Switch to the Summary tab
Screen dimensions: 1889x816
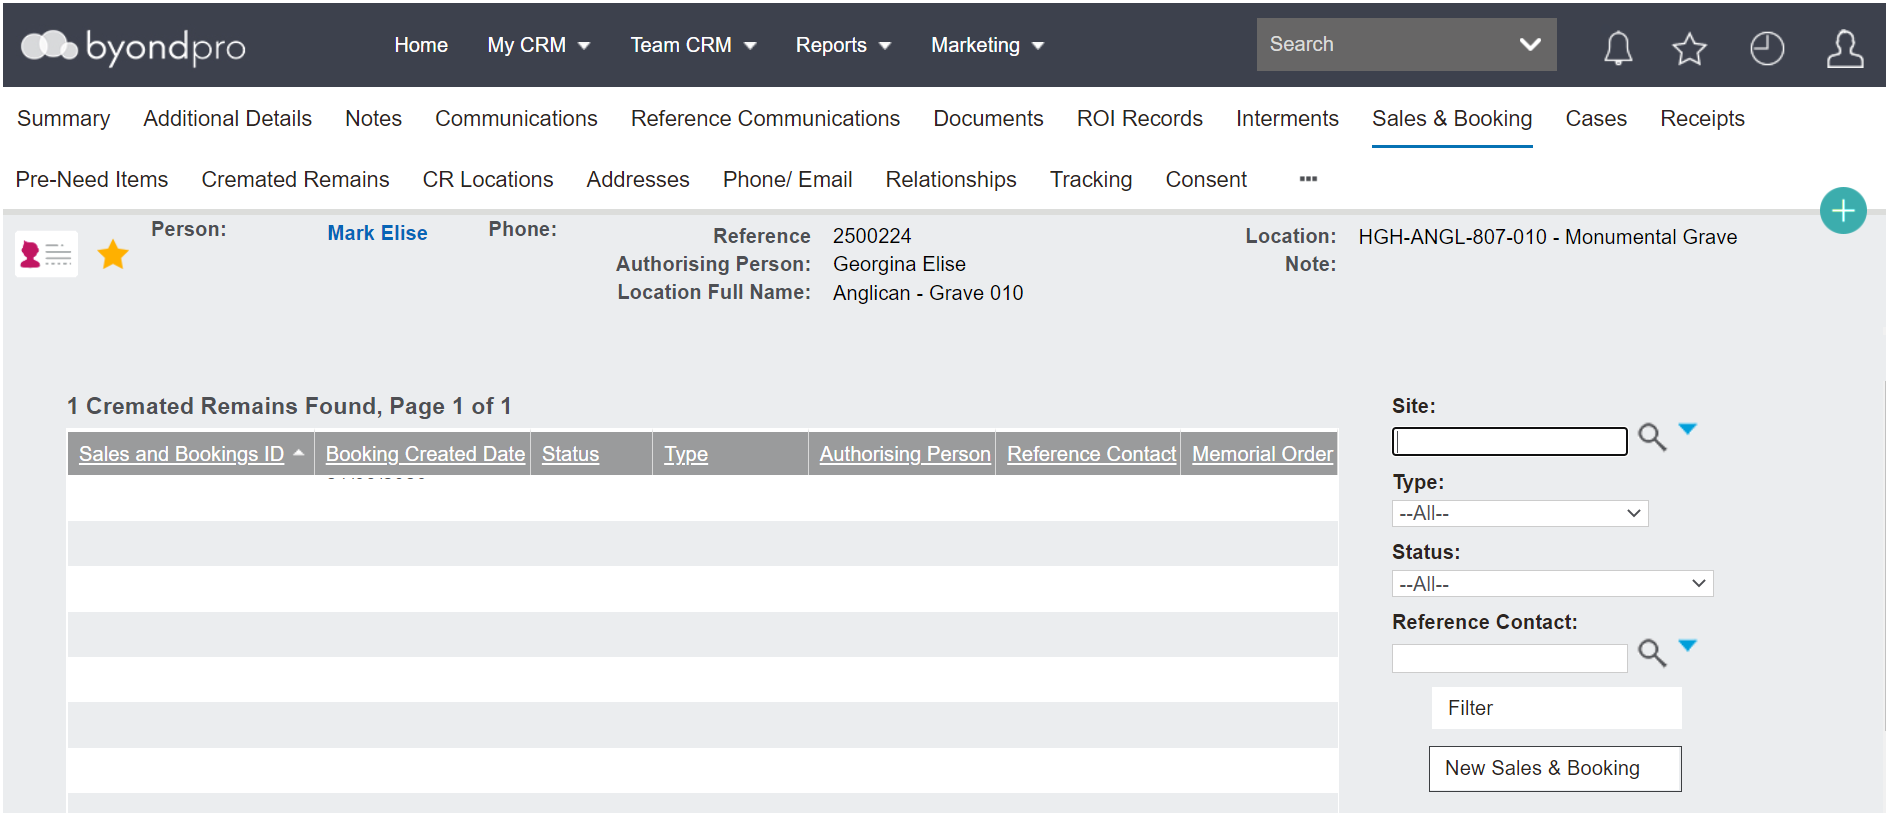[64, 118]
